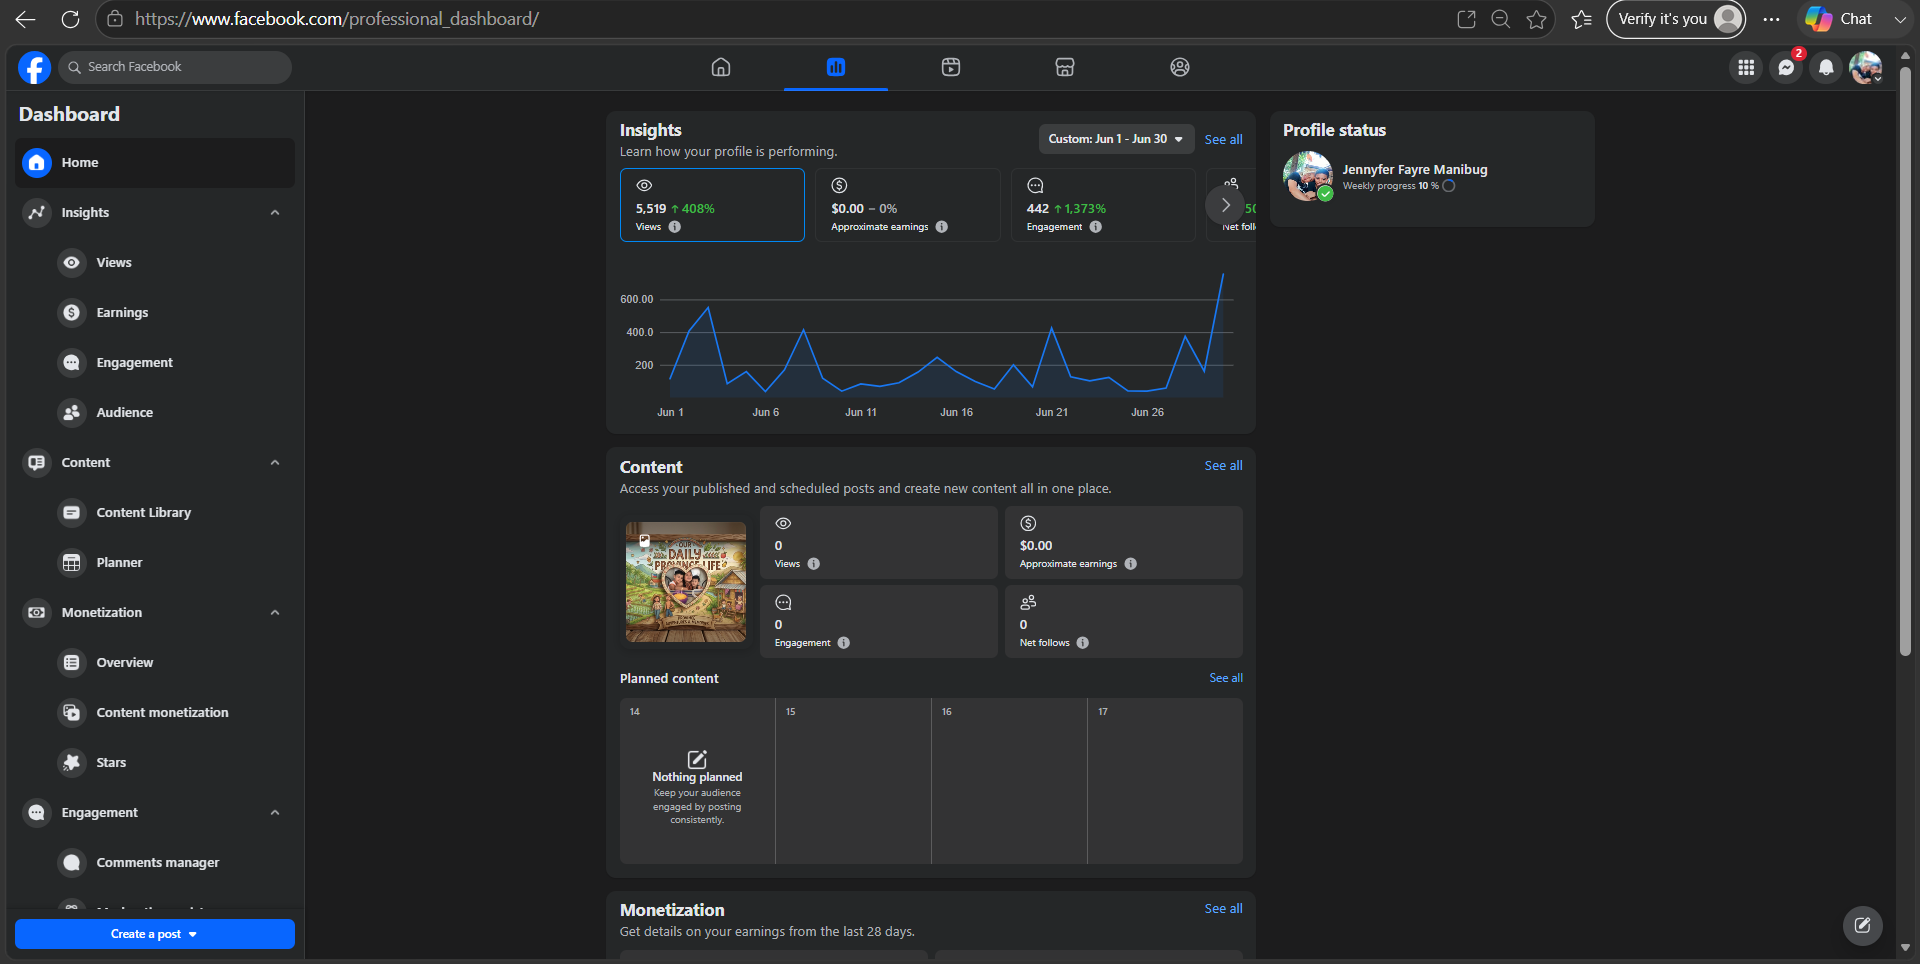Screen dimensions: 1920x964
Task: Open Marketplace tab icon
Action: point(1065,67)
